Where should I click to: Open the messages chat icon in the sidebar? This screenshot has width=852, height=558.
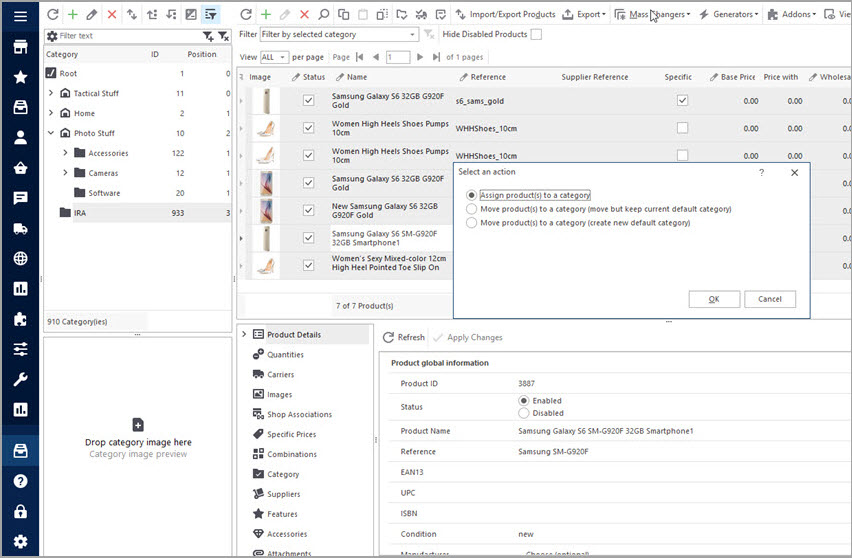(x=20, y=198)
